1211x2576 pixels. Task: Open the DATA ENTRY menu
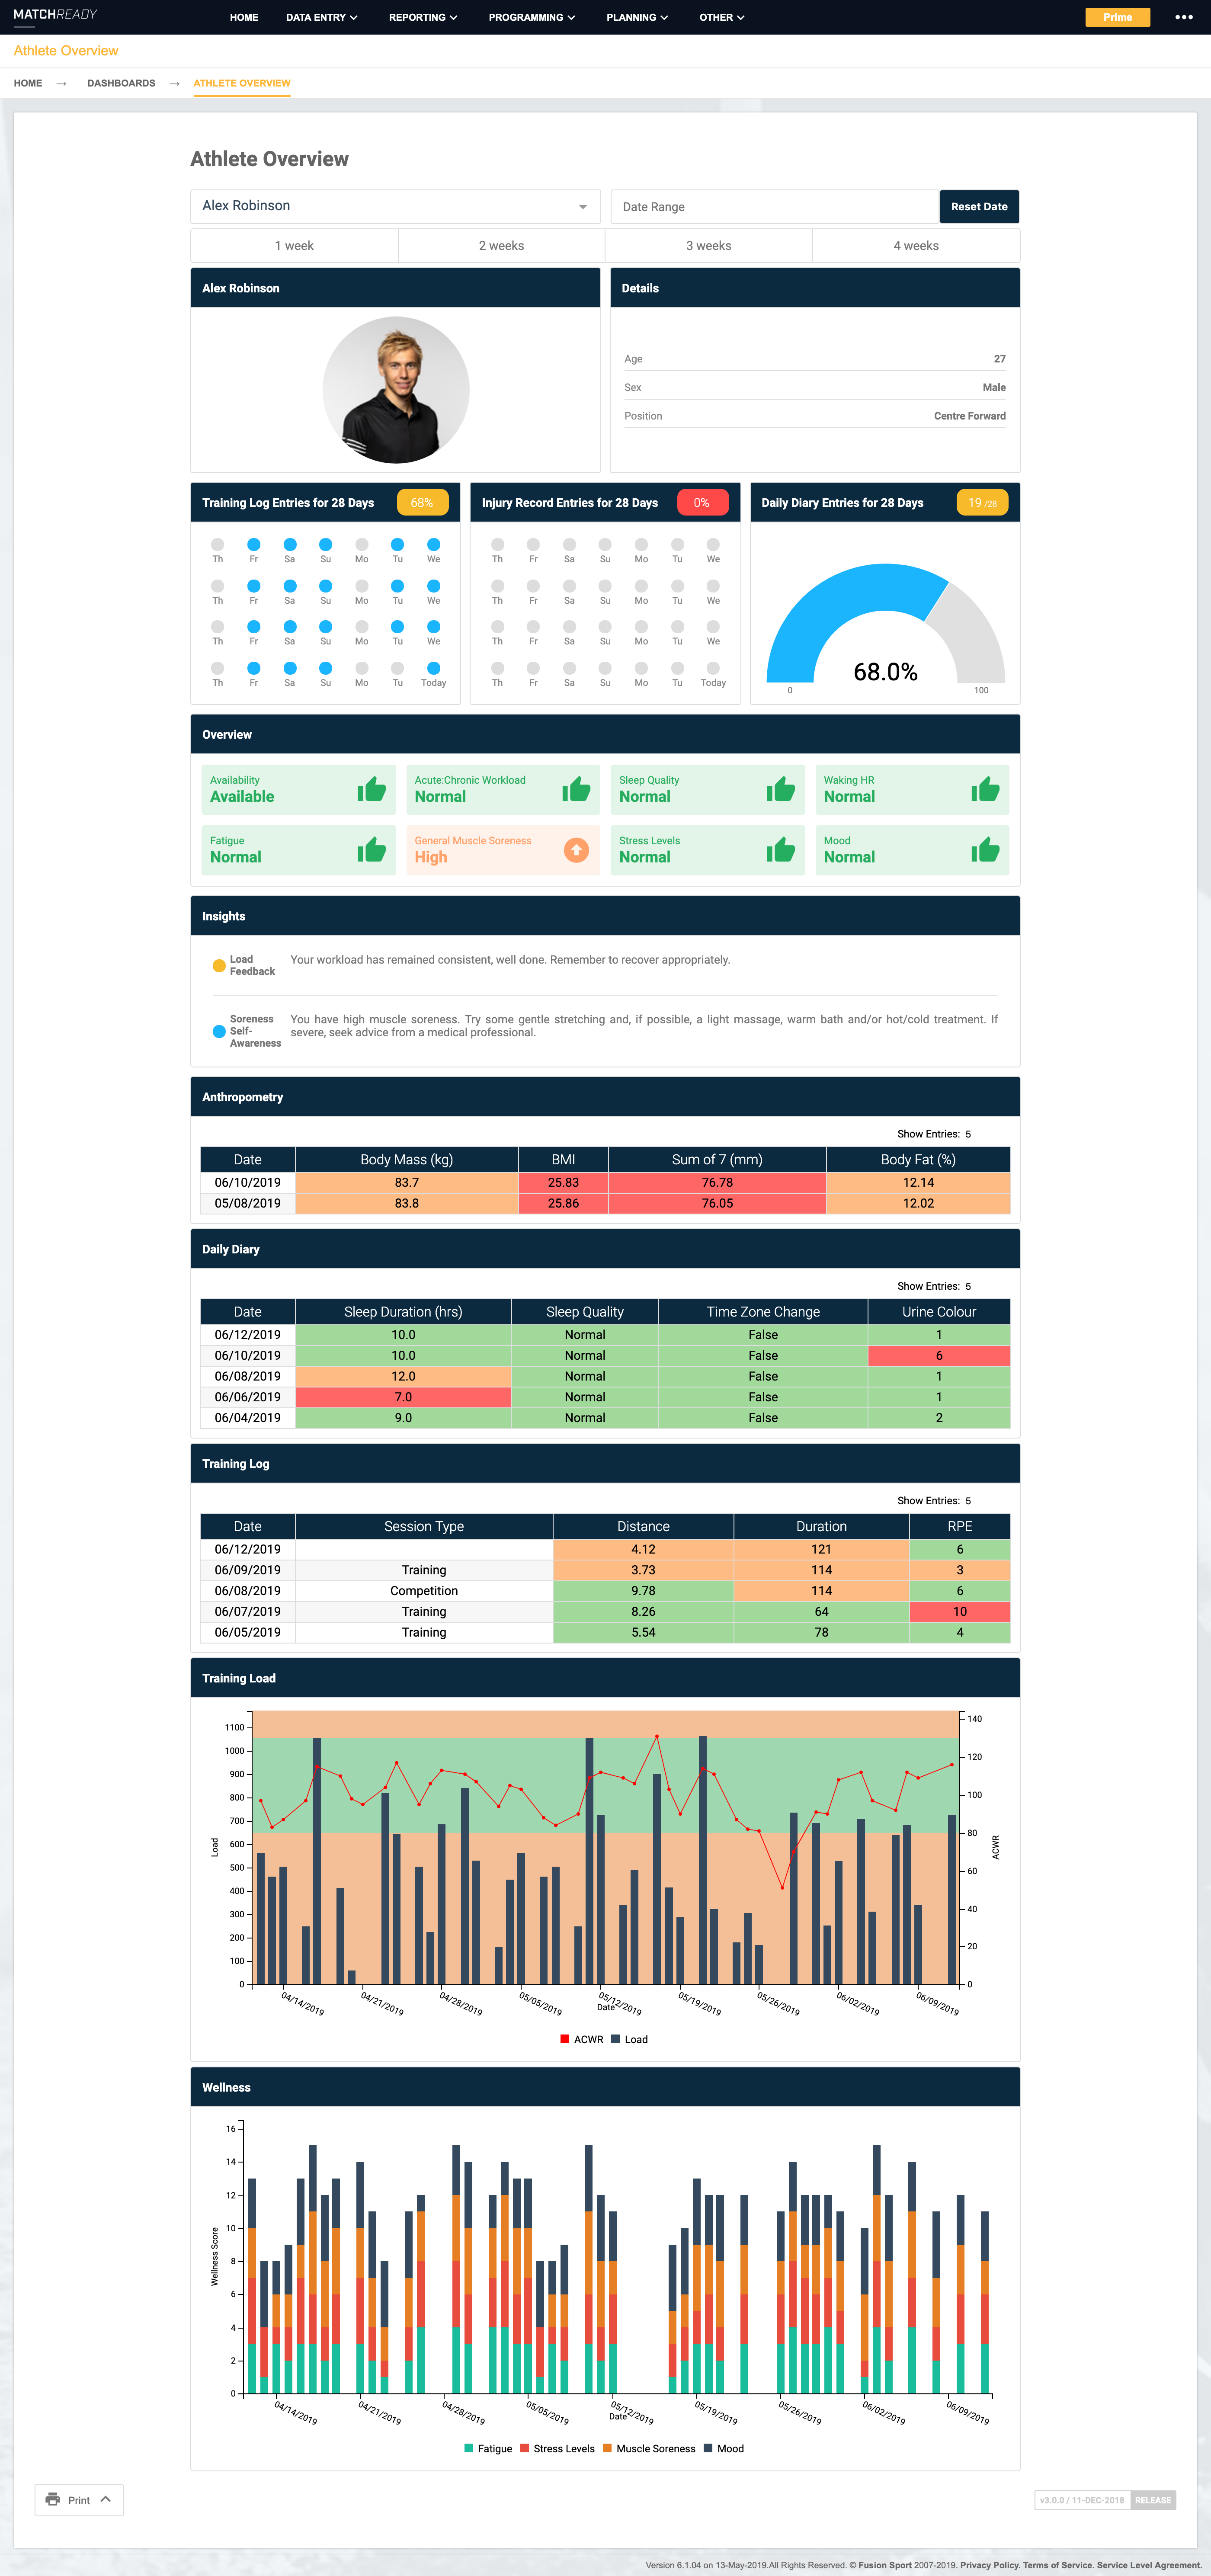(x=320, y=17)
